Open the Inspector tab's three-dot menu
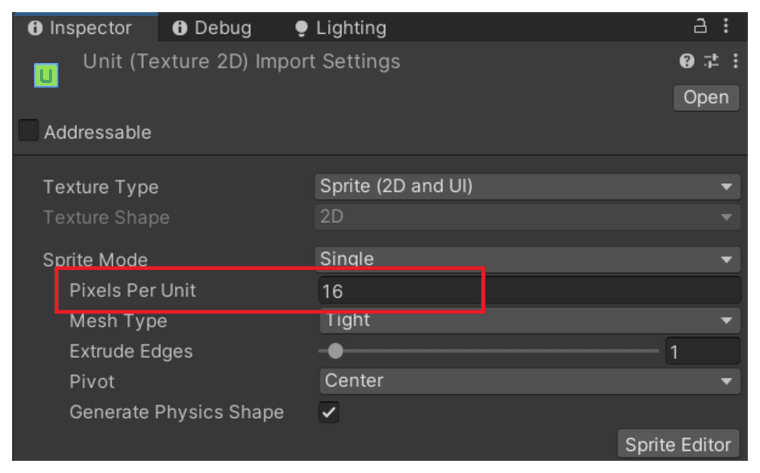Viewport: 760px width, 473px height. coord(726,26)
